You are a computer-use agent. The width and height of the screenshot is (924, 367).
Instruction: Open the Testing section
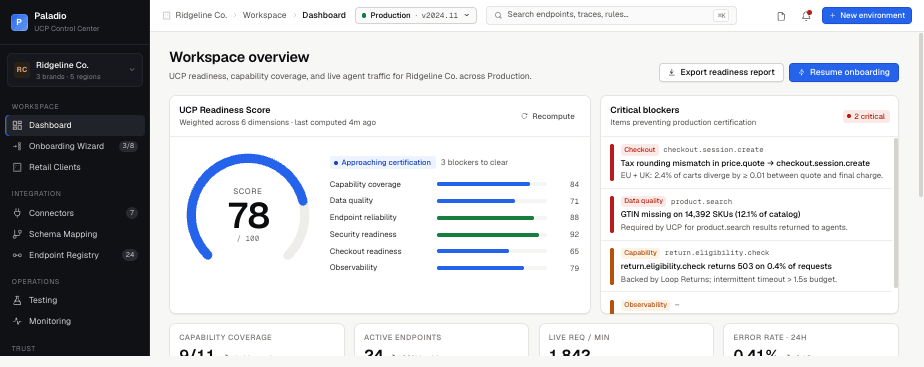(75, 300)
